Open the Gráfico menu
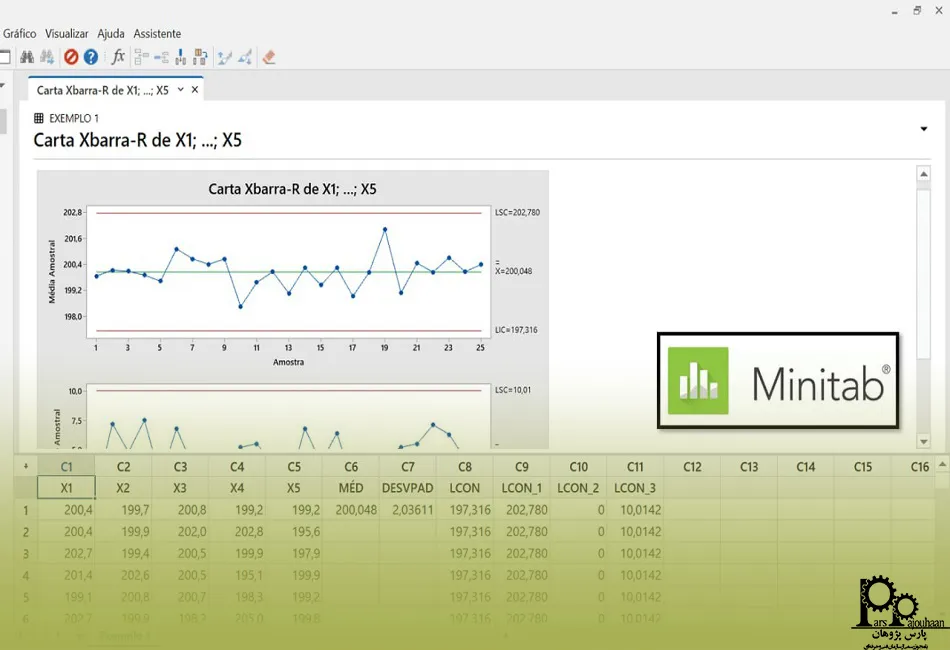 tap(19, 33)
